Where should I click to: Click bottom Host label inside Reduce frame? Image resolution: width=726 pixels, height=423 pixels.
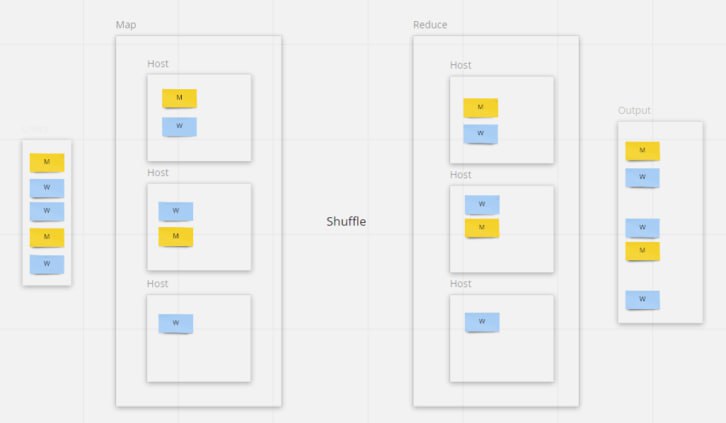pyautogui.click(x=460, y=284)
